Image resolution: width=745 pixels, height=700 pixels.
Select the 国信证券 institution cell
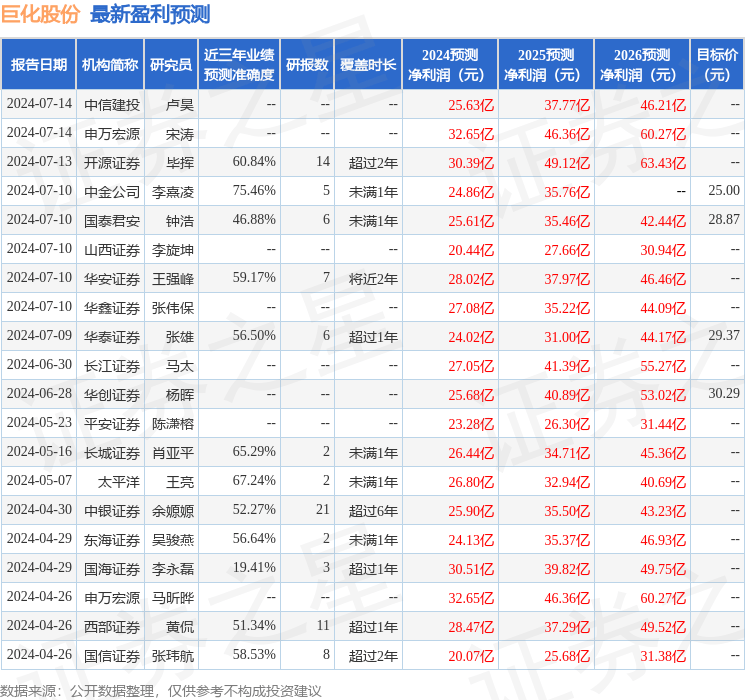[112, 656]
